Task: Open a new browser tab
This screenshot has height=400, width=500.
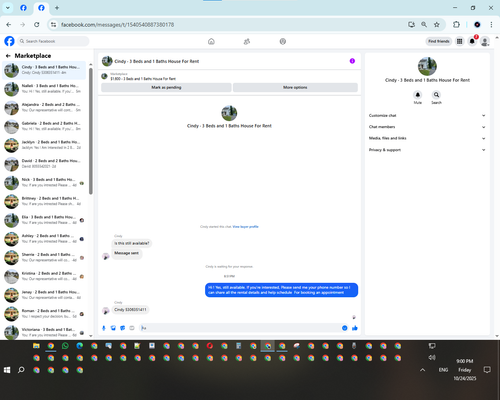Action: point(57,8)
